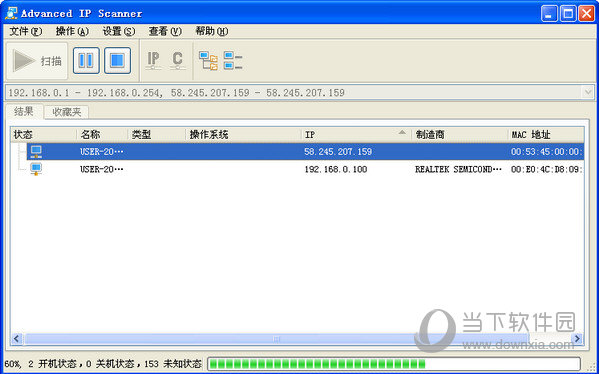
Task: Click the IP range toolbar icon
Action: point(153,60)
